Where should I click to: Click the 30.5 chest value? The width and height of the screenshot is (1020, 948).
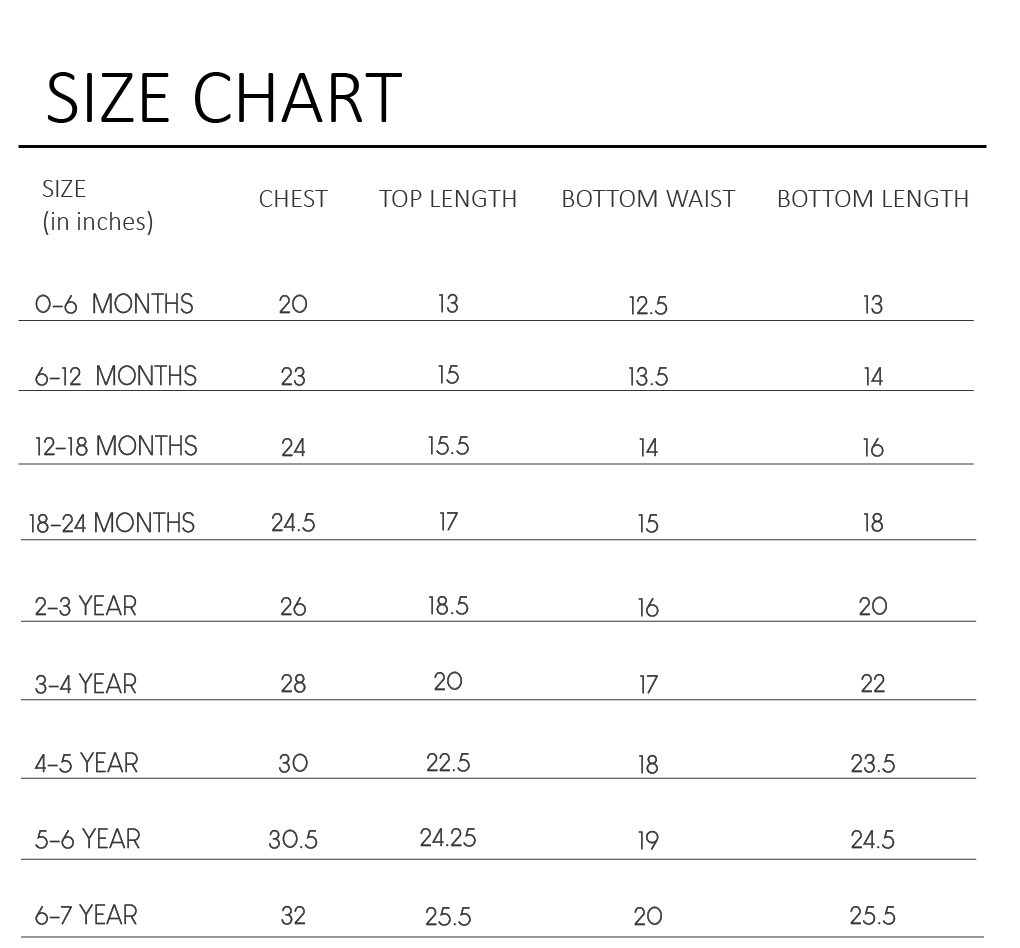(293, 840)
